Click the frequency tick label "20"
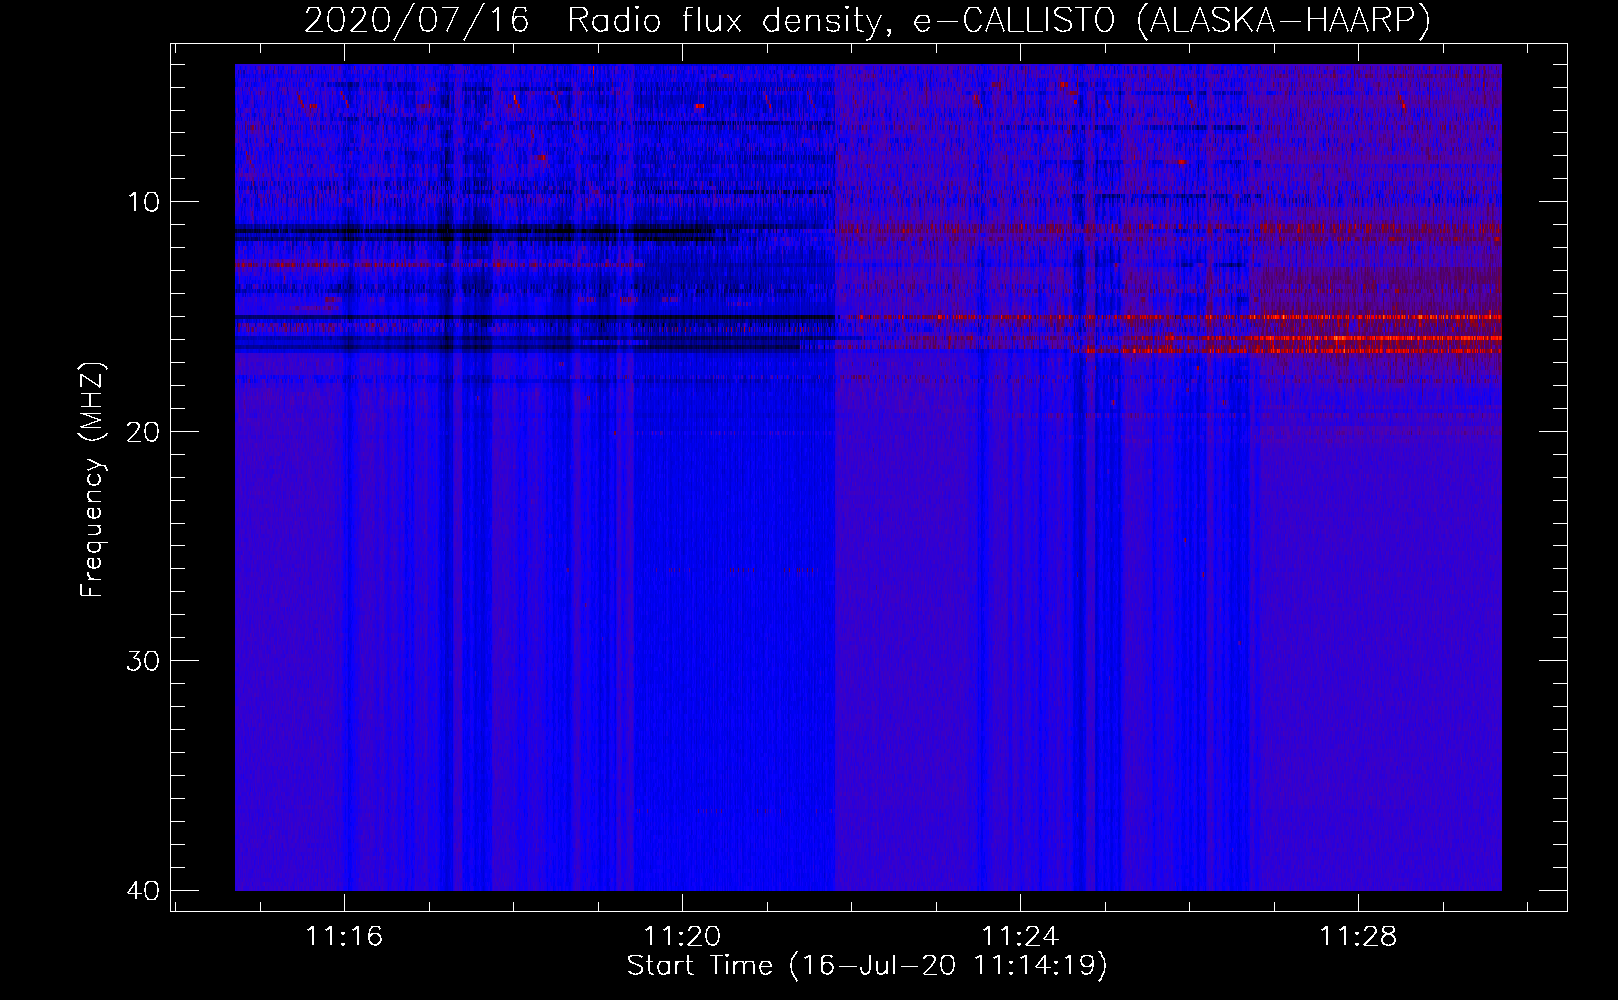This screenshot has height=1000, width=1618. point(144,431)
